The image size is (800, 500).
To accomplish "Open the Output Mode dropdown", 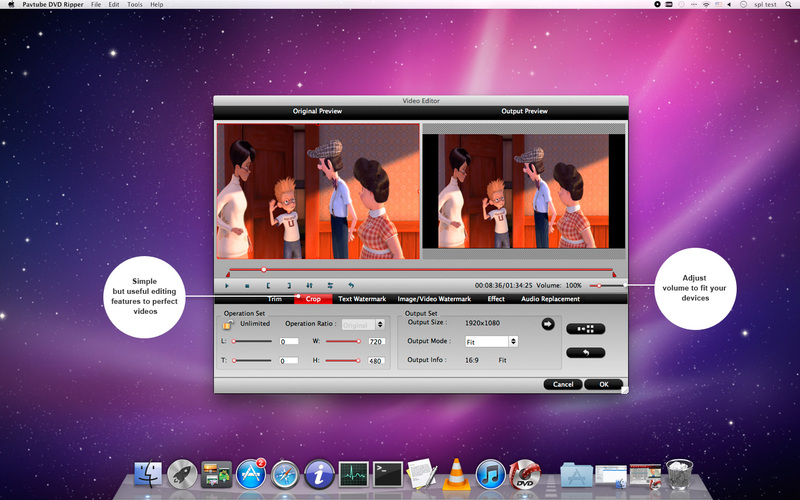I will pyautogui.click(x=491, y=342).
